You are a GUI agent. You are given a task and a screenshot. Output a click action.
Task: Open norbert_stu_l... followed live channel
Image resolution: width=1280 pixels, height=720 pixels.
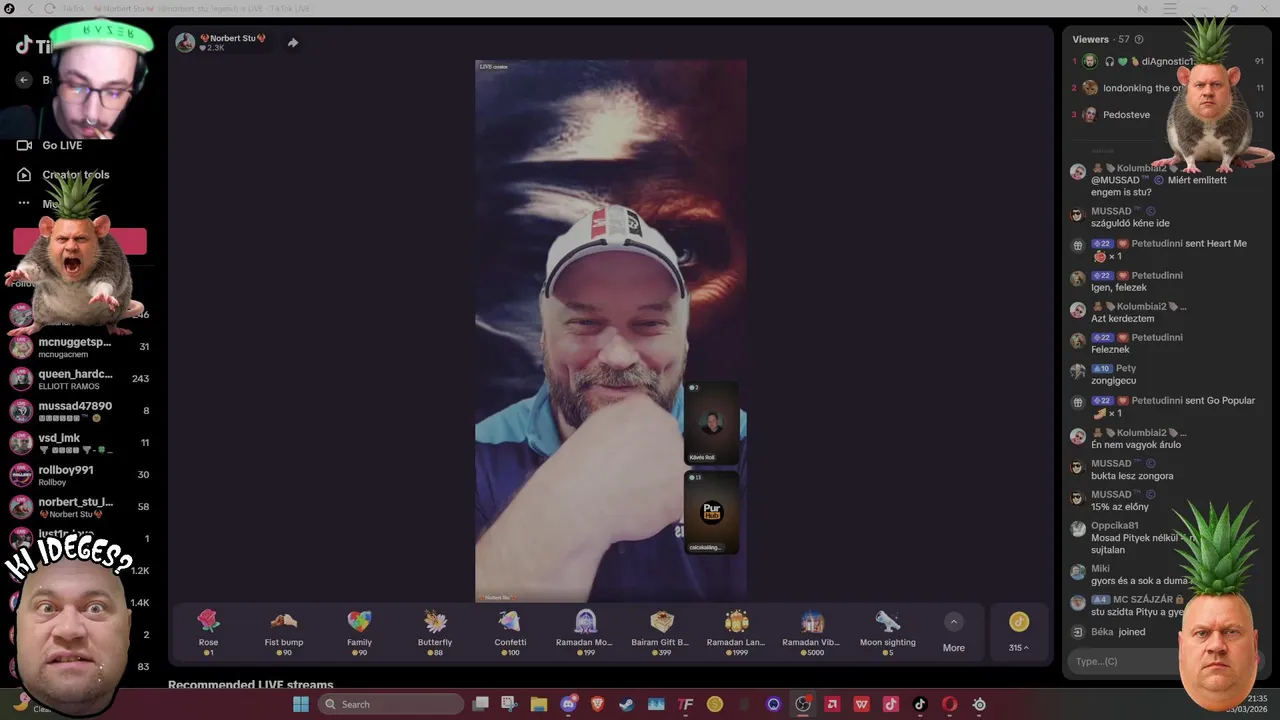click(79, 507)
